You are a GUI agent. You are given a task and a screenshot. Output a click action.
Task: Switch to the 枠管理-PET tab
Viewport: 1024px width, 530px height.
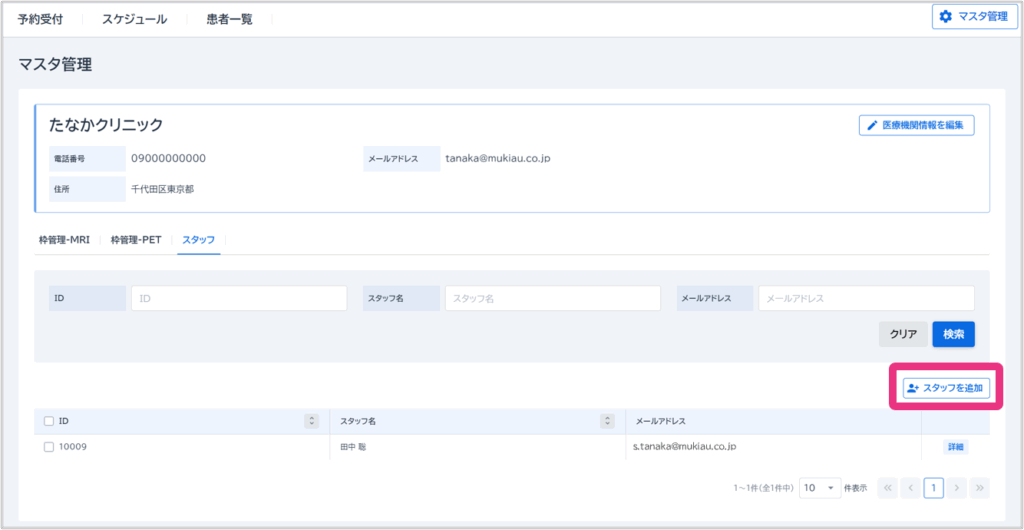[x=136, y=240]
